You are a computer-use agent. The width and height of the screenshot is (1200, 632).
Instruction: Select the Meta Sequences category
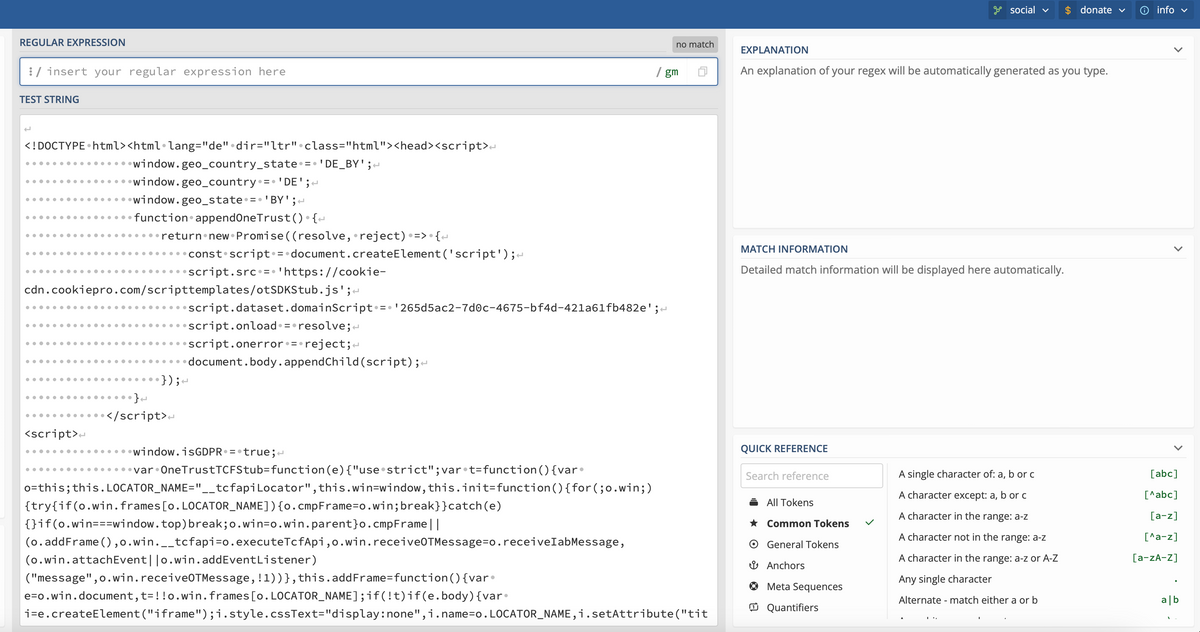point(804,587)
